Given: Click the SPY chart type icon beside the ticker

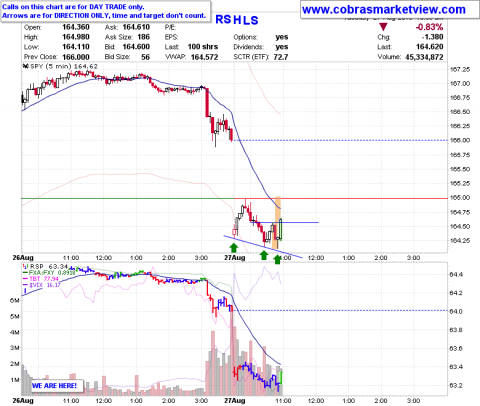Looking at the screenshot, I should click(x=25, y=66).
